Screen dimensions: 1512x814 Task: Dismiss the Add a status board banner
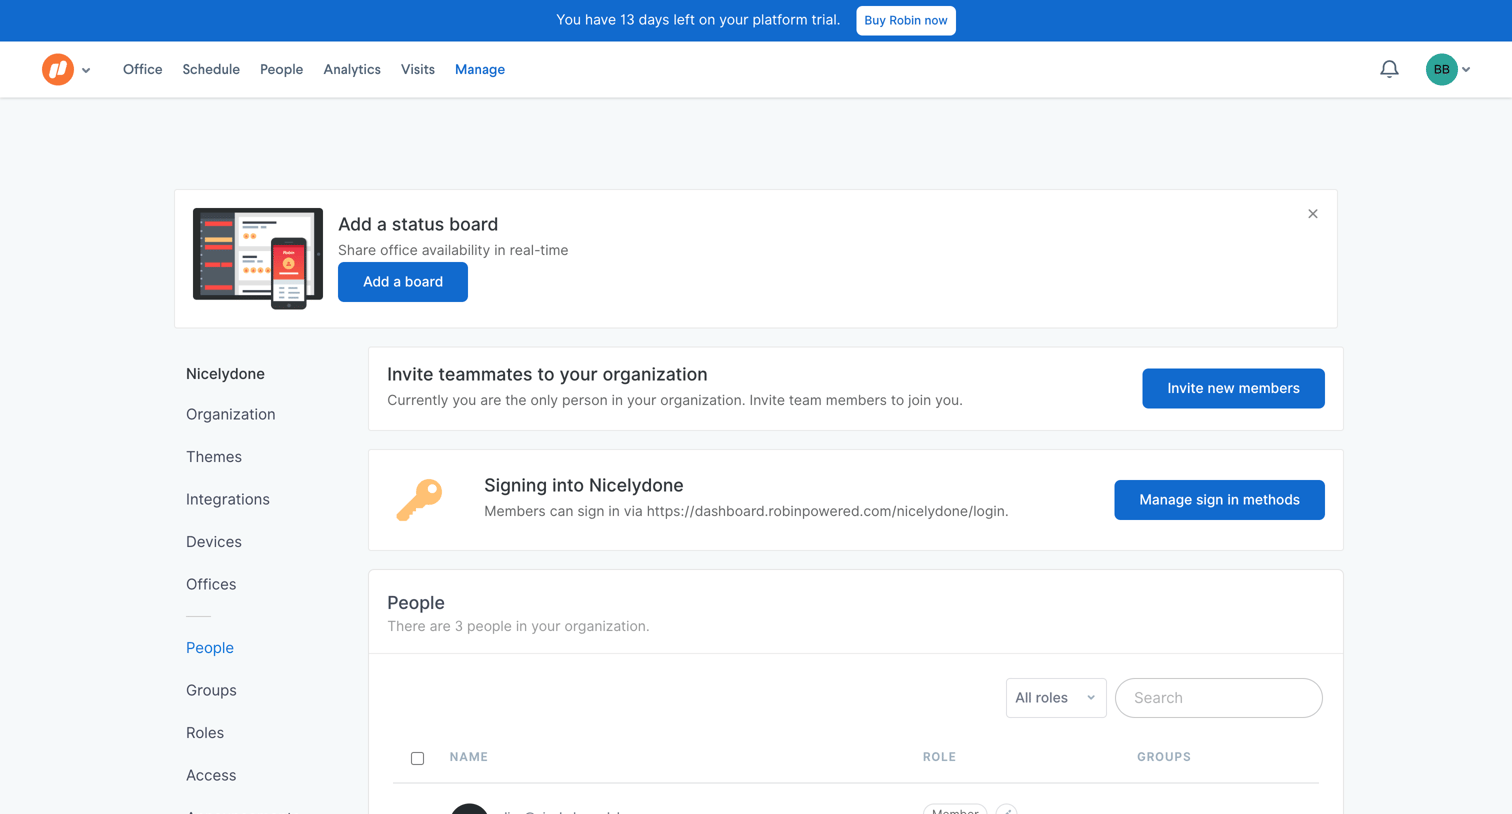1313,214
